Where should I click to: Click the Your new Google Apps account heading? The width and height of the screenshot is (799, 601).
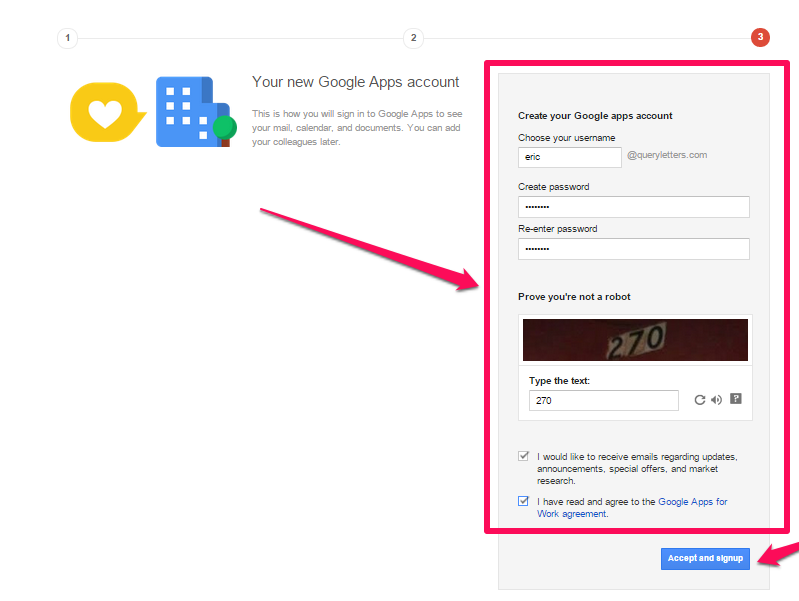pos(356,82)
